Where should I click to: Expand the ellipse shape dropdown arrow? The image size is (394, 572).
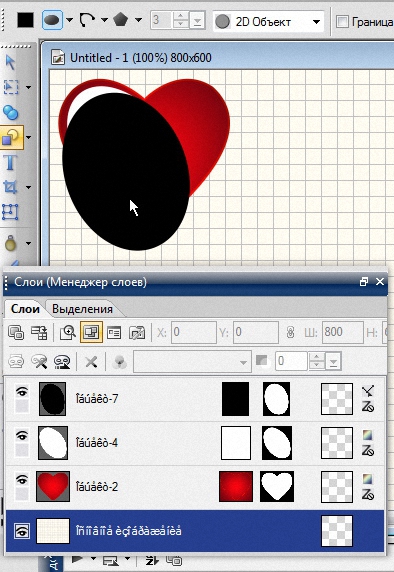pyautogui.click(x=69, y=20)
